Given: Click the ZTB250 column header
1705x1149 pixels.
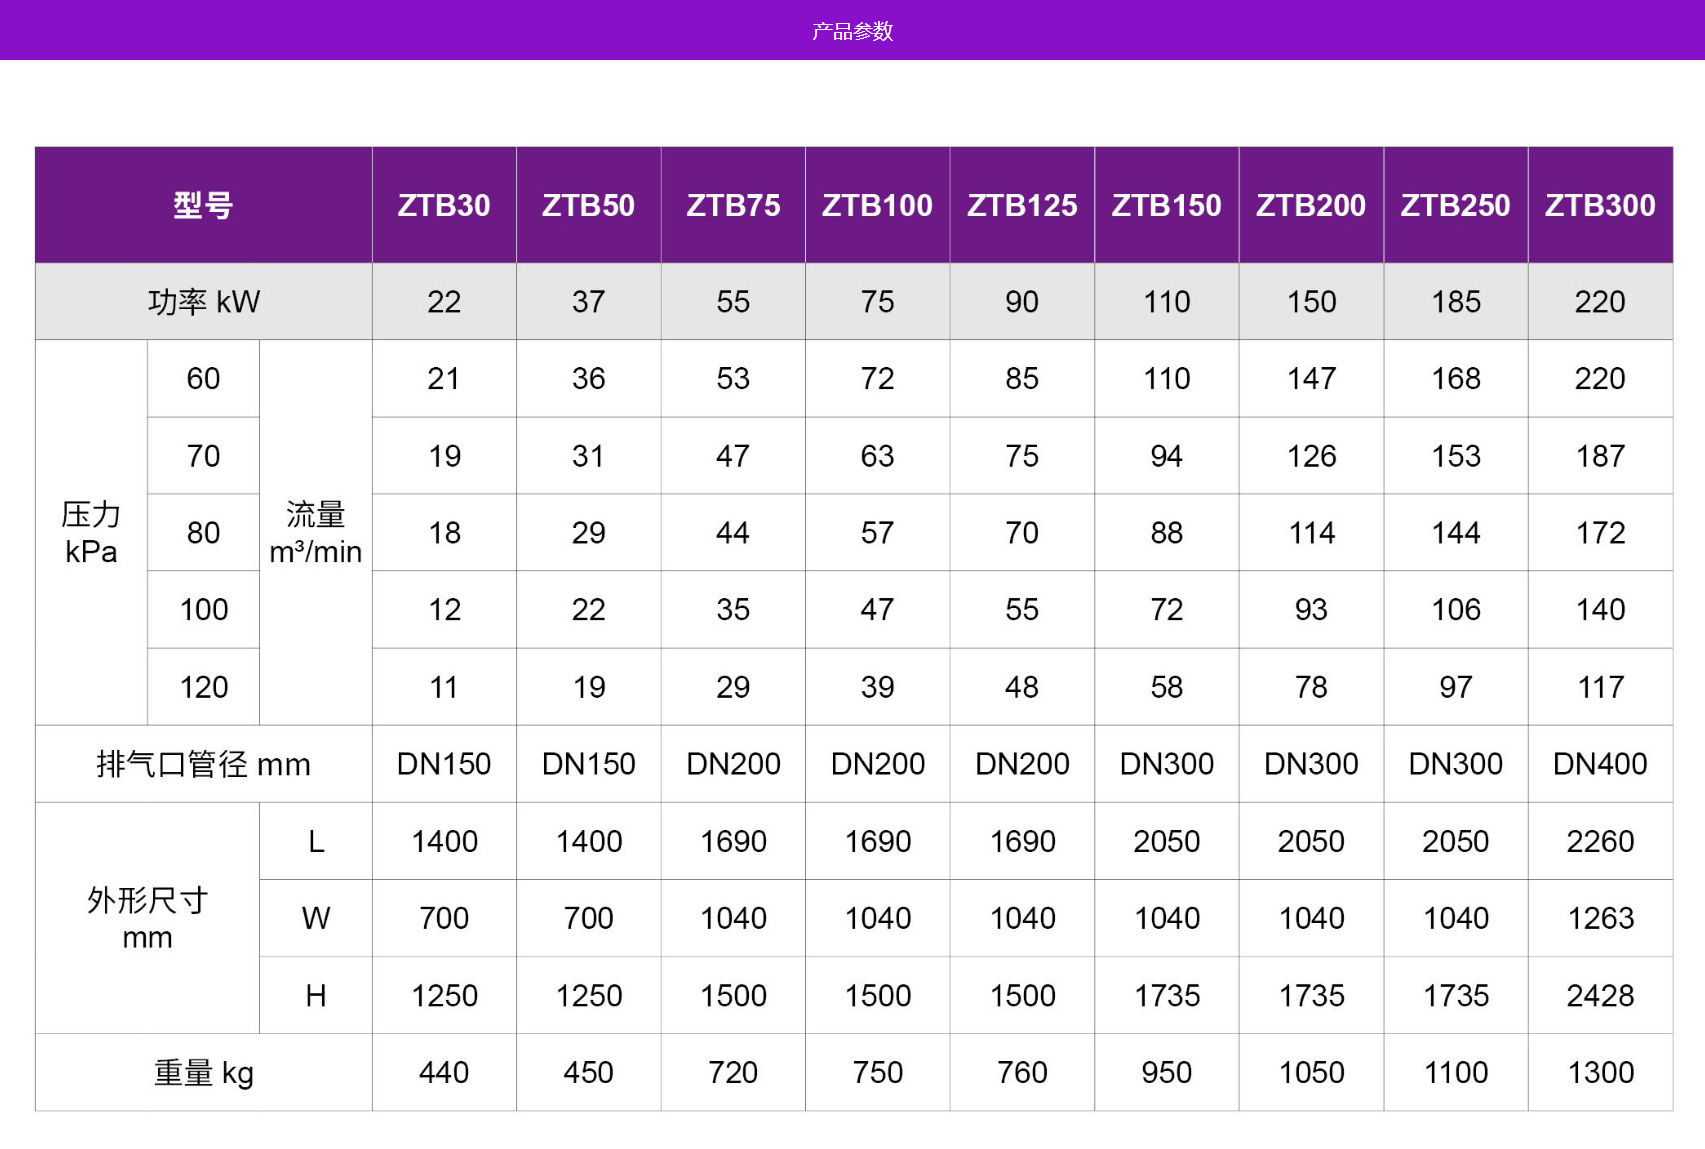Looking at the screenshot, I should pyautogui.click(x=1455, y=205).
